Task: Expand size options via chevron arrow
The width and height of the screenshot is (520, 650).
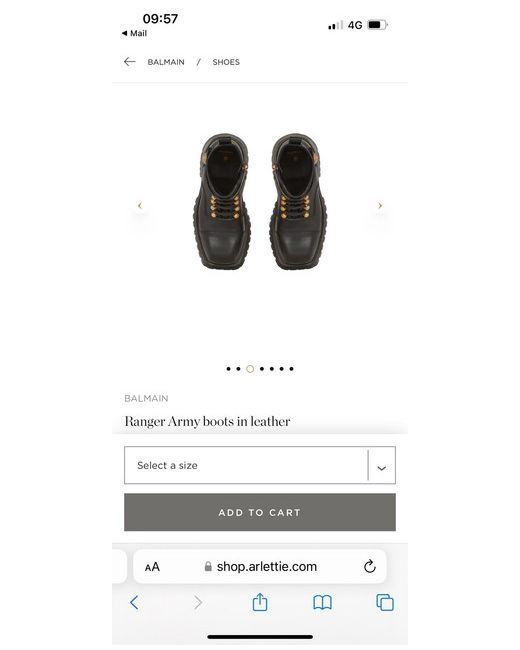Action: pyautogui.click(x=381, y=468)
